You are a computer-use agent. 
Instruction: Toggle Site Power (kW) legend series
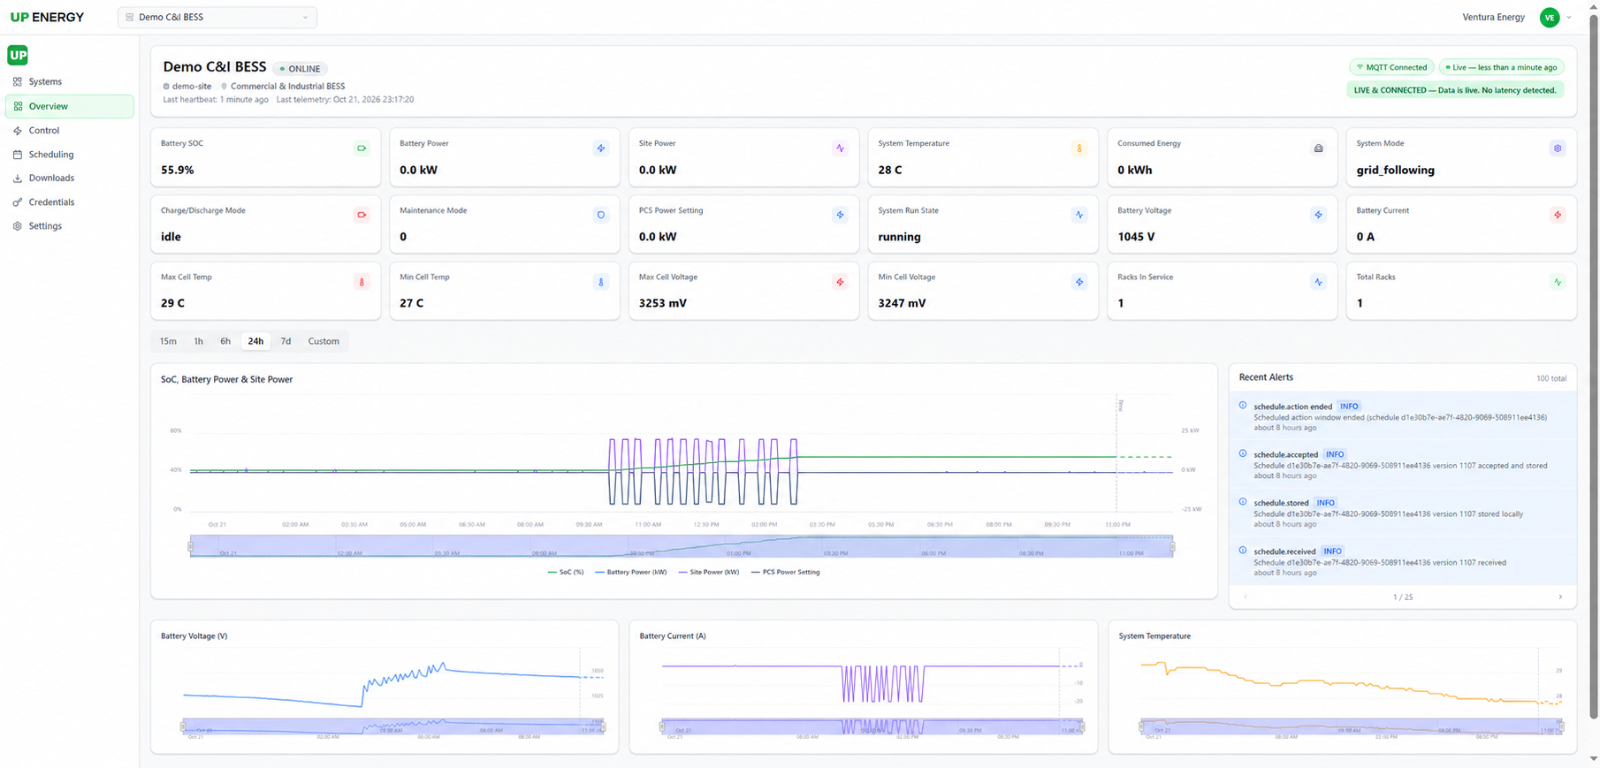coord(709,572)
